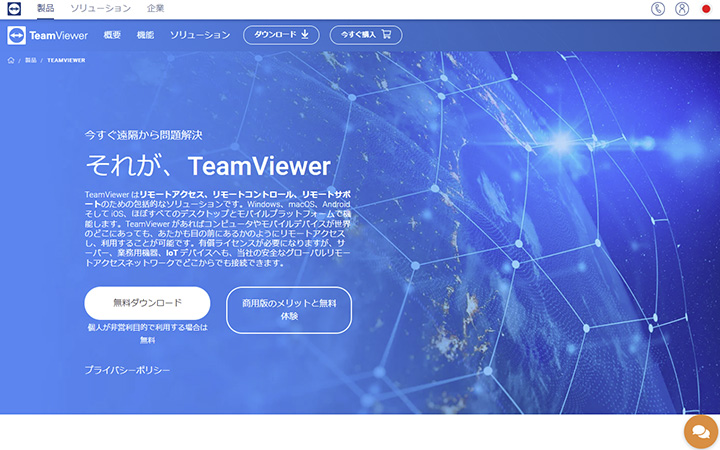Click 個人が非営利目的で利用する場合は無料 note
Viewport: 720px width, 450px height.
(147, 334)
